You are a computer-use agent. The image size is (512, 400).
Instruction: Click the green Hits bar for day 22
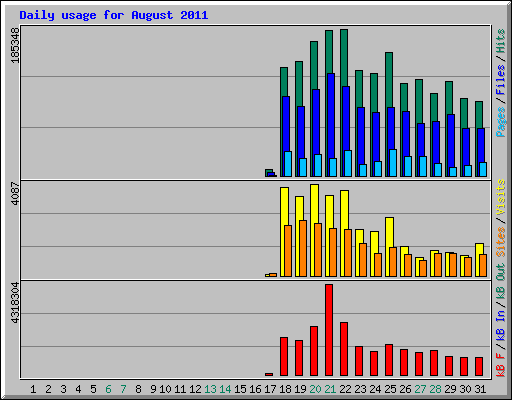point(344,57)
